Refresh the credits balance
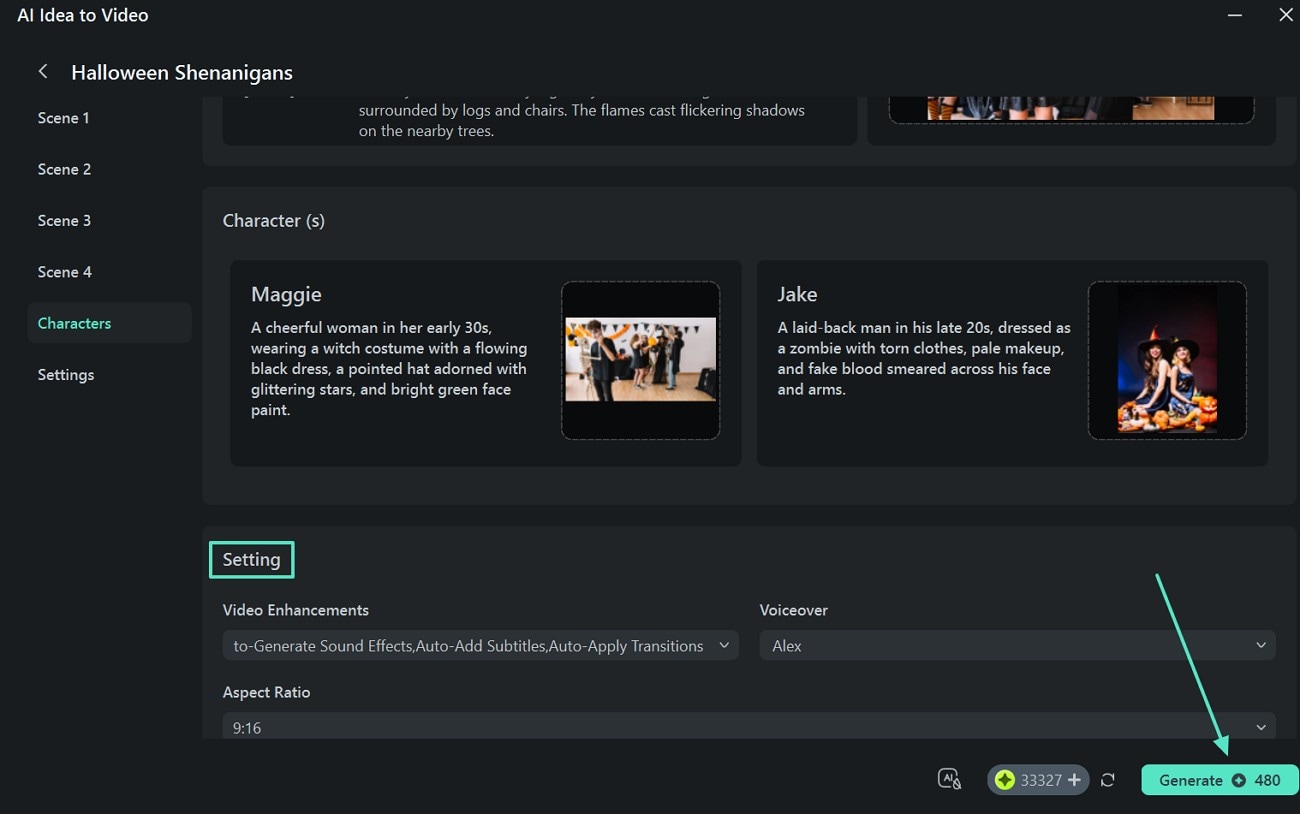Viewport: 1300px width, 814px height. (x=1108, y=780)
